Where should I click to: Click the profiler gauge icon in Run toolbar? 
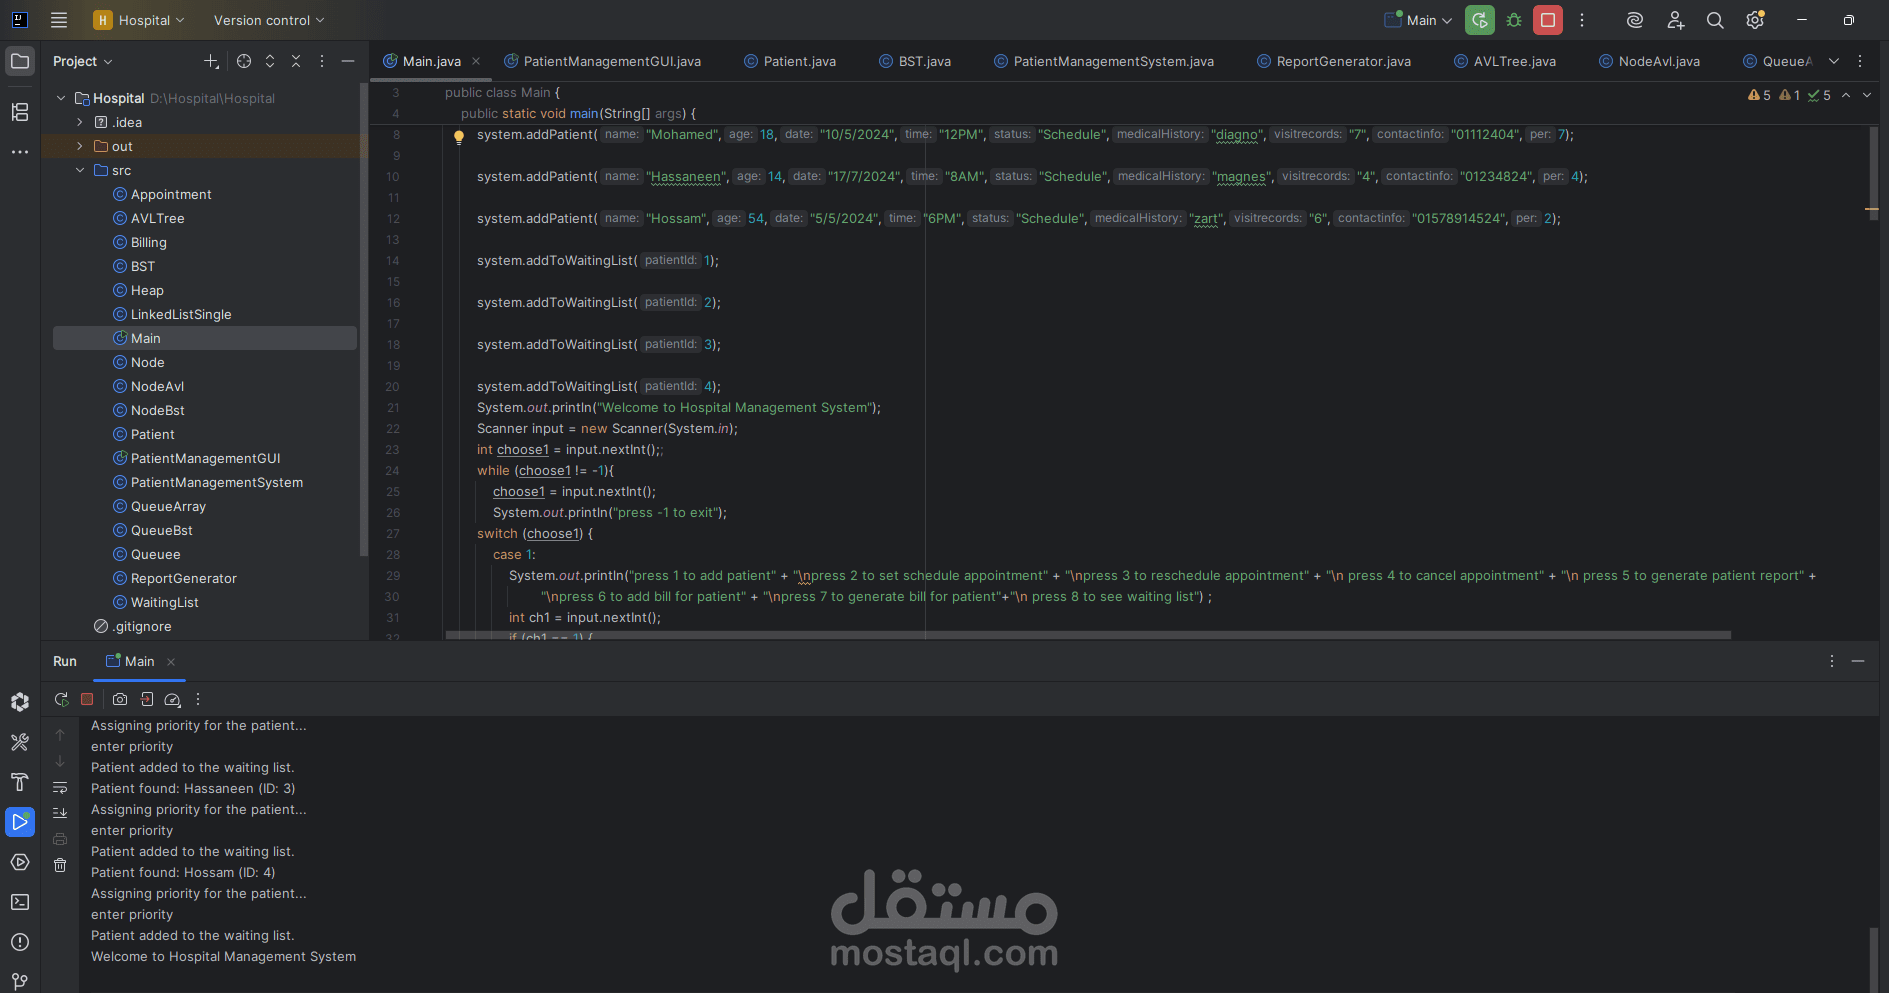click(172, 700)
